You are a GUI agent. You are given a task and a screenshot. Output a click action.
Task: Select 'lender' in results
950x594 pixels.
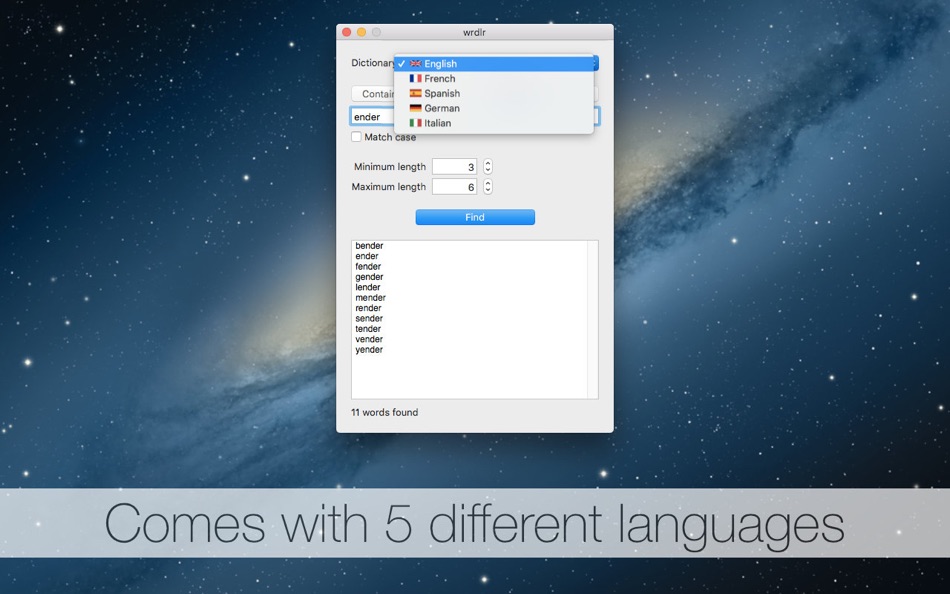pyautogui.click(x=368, y=287)
